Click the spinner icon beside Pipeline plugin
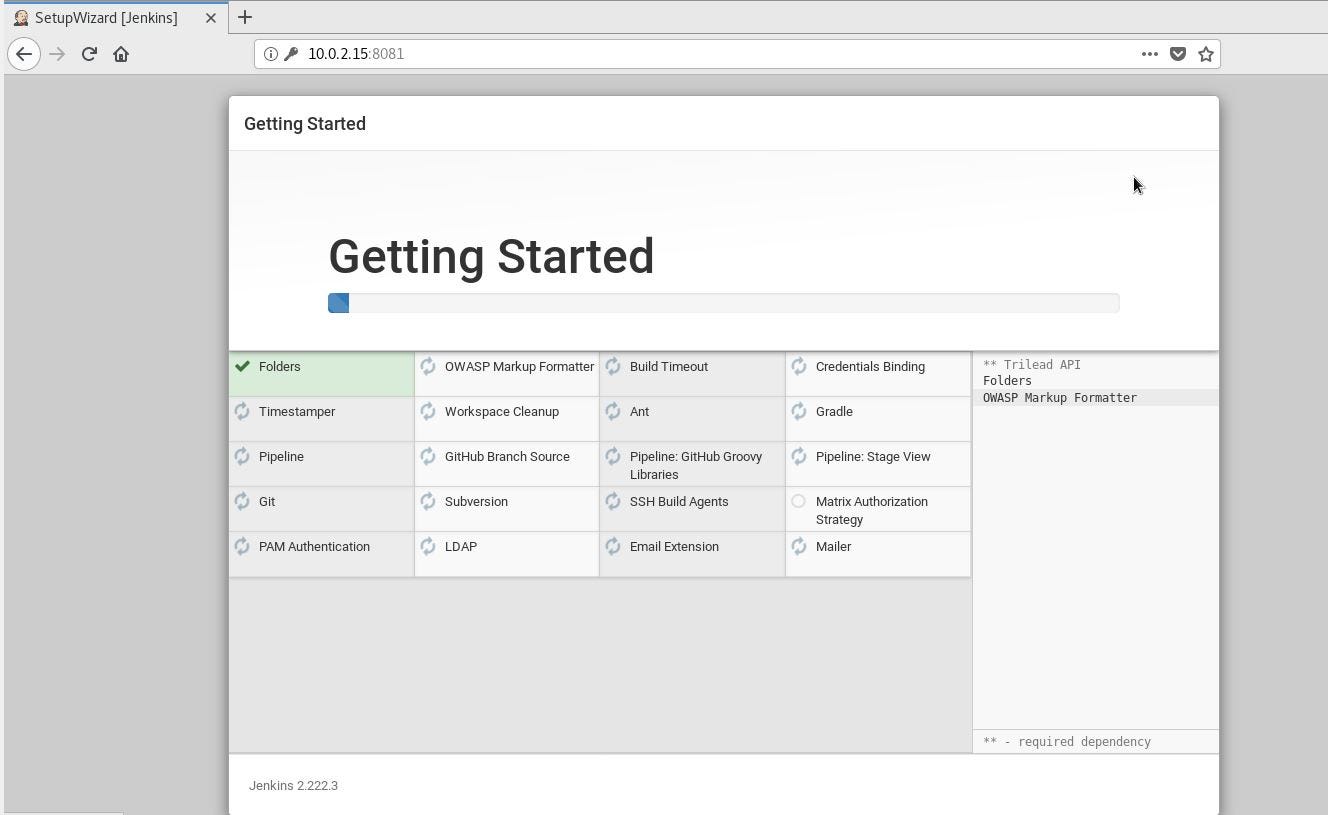Viewport: 1328px width, 815px height. point(242,456)
